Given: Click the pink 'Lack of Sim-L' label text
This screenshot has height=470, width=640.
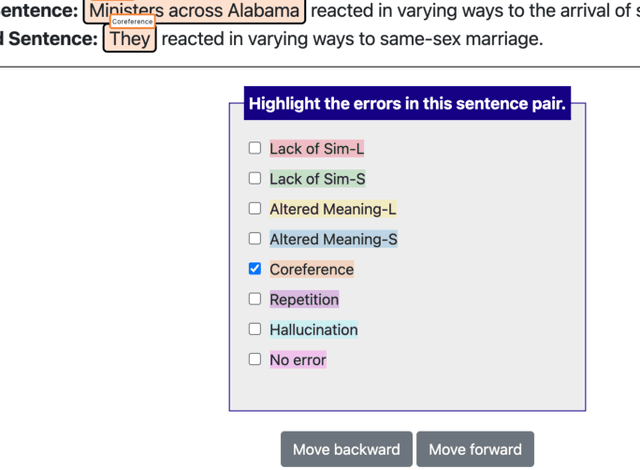Looking at the screenshot, I should click(x=317, y=149).
